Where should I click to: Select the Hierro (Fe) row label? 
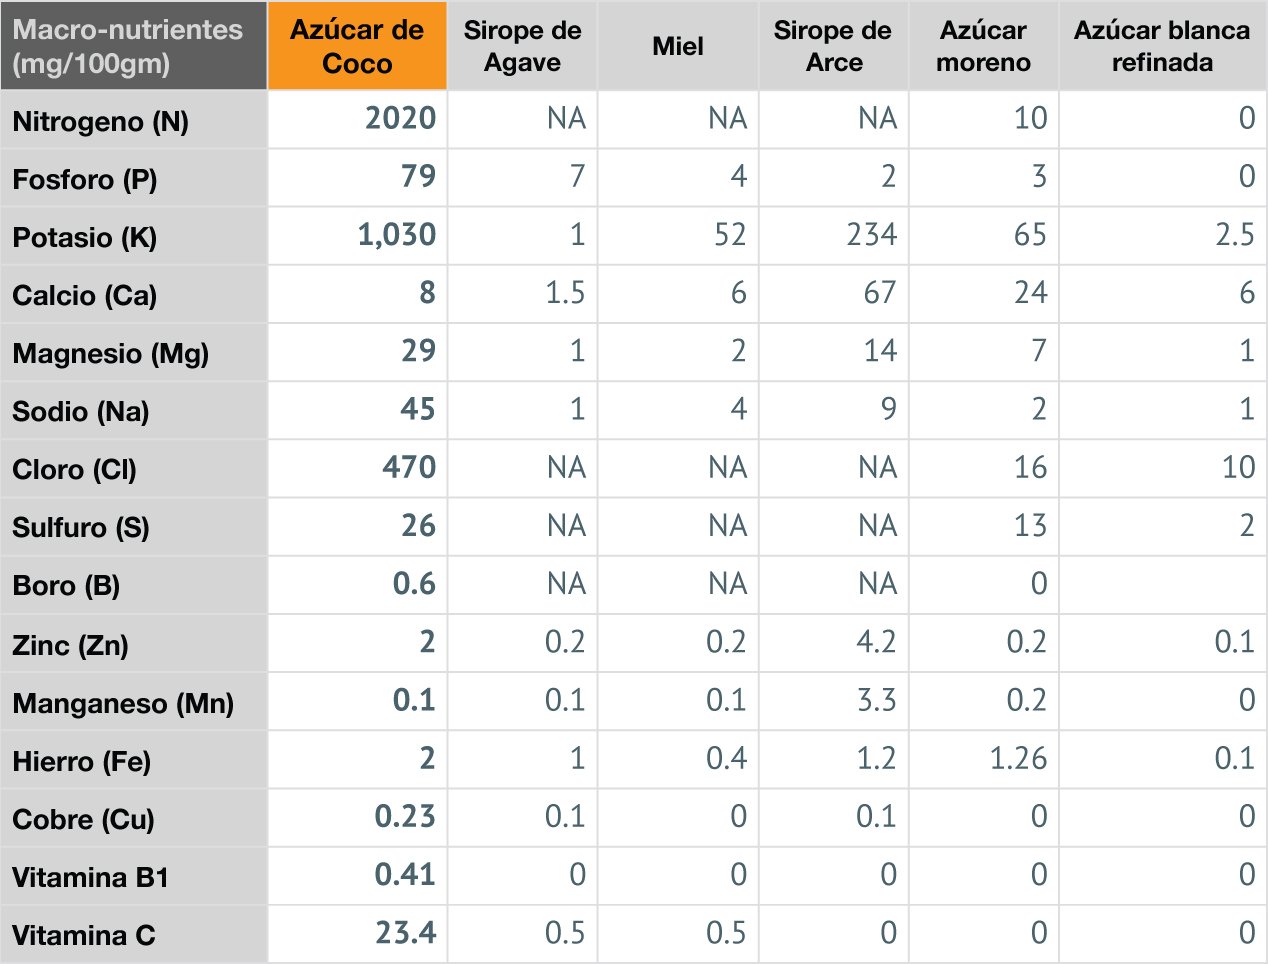82,761
